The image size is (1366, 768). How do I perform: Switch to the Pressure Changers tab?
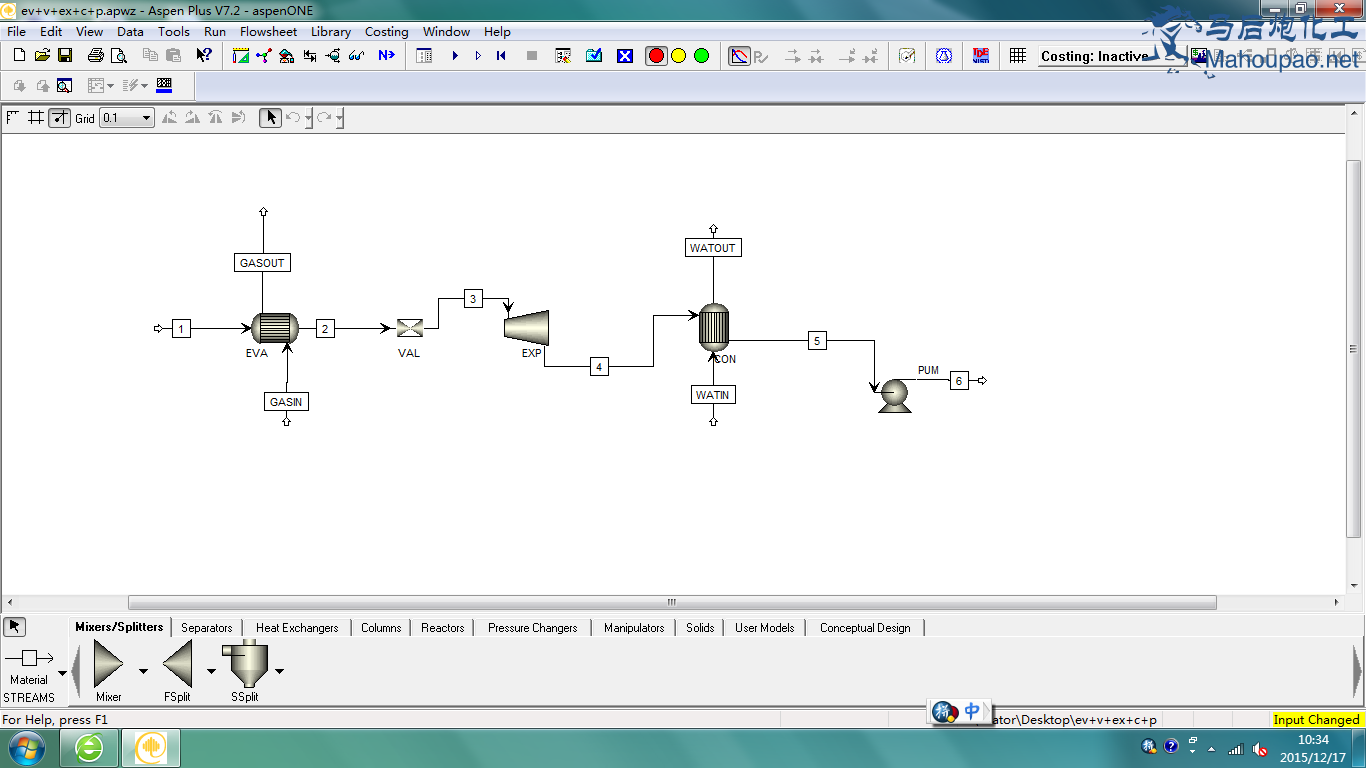point(533,628)
